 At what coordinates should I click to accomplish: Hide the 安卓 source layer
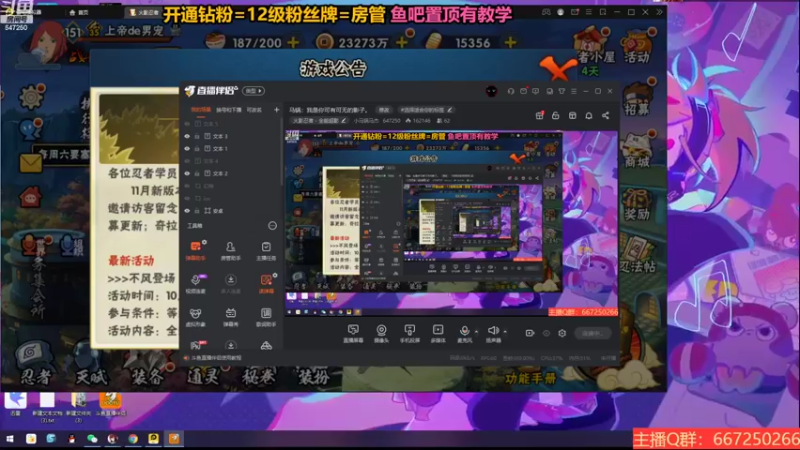[187, 211]
